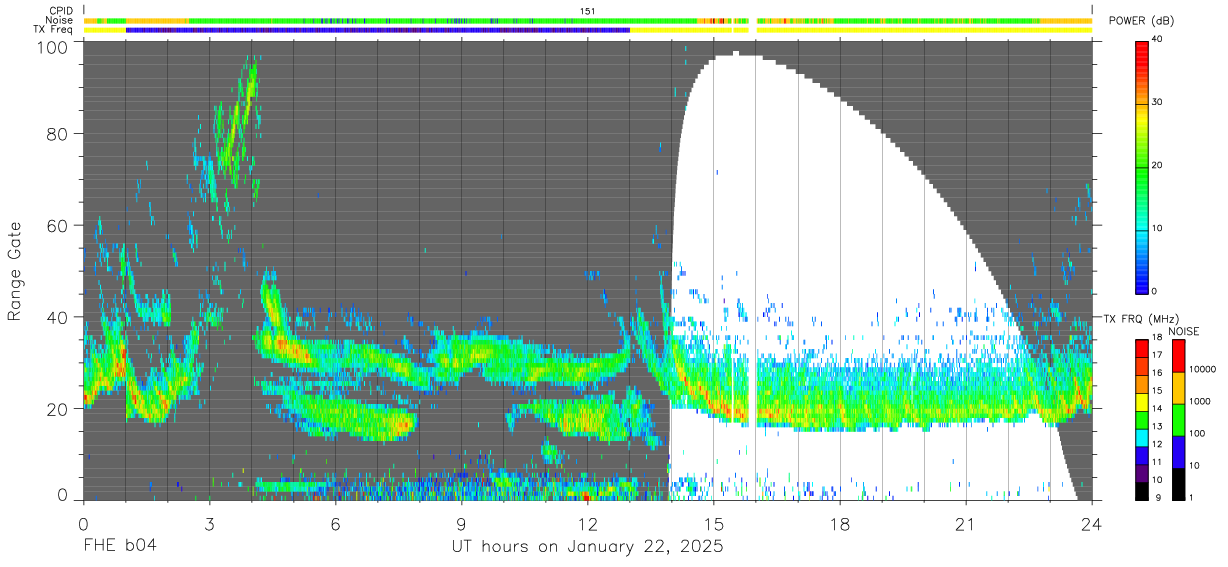Click the 10000 tick on the noise scale

point(1201,367)
